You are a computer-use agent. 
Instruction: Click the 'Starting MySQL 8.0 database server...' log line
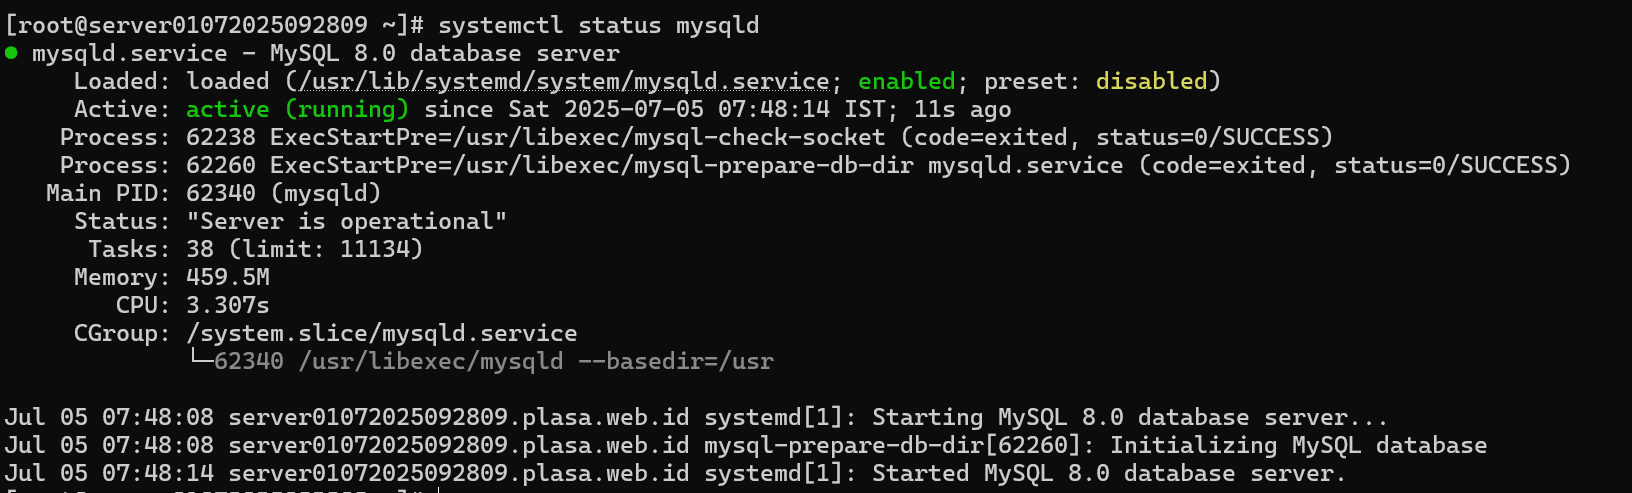[x=1130, y=417]
